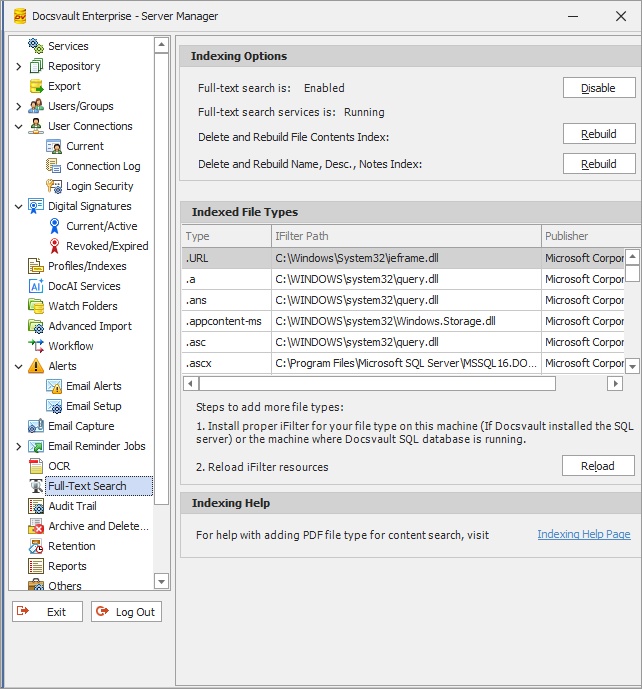Click the Watch Folders icon
642x689 pixels.
36,306
